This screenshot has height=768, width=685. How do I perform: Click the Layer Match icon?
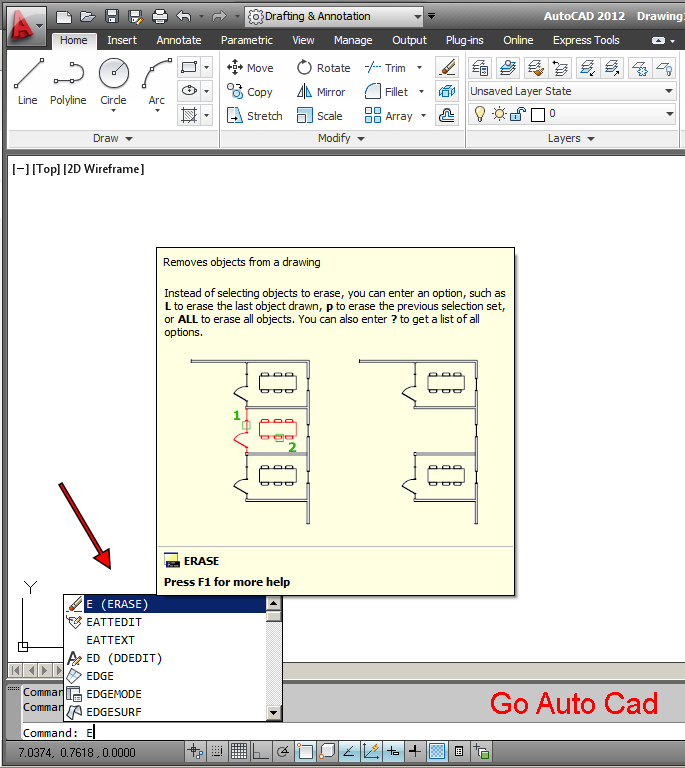pyautogui.click(x=536, y=68)
